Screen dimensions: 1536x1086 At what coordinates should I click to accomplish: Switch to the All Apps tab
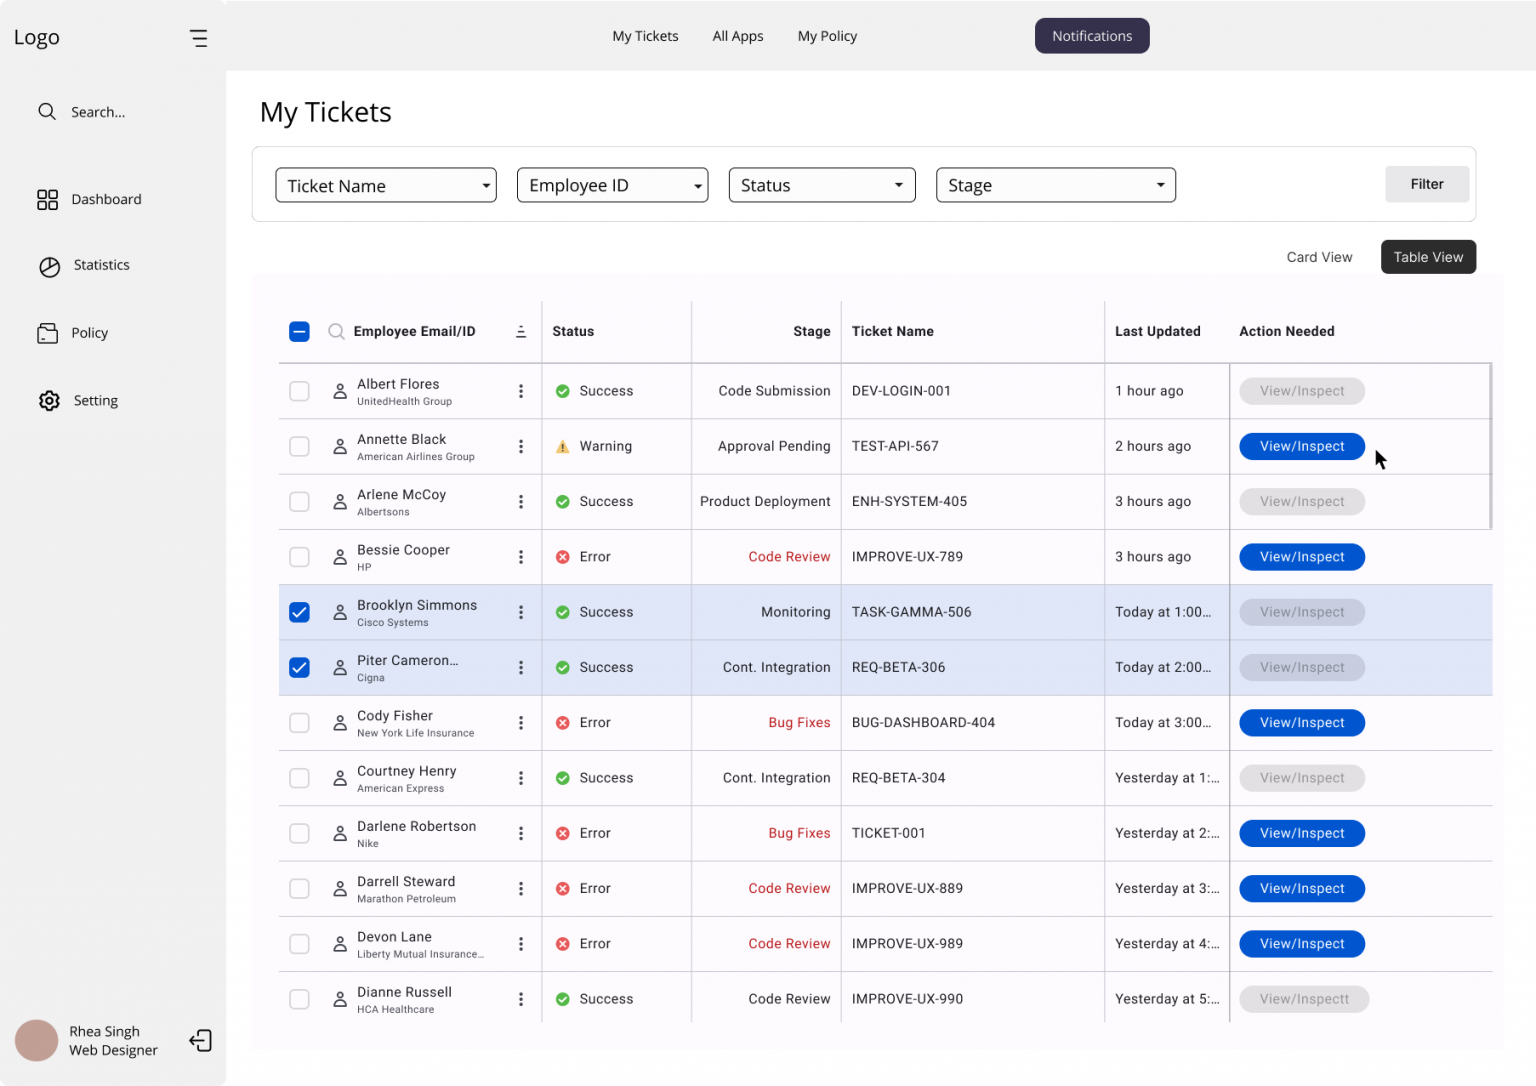point(737,36)
